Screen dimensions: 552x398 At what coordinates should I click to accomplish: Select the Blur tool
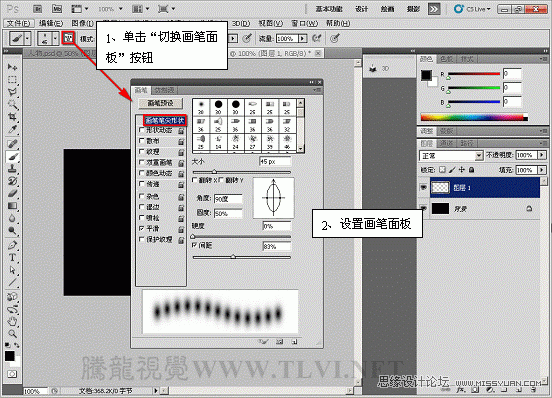[12, 218]
